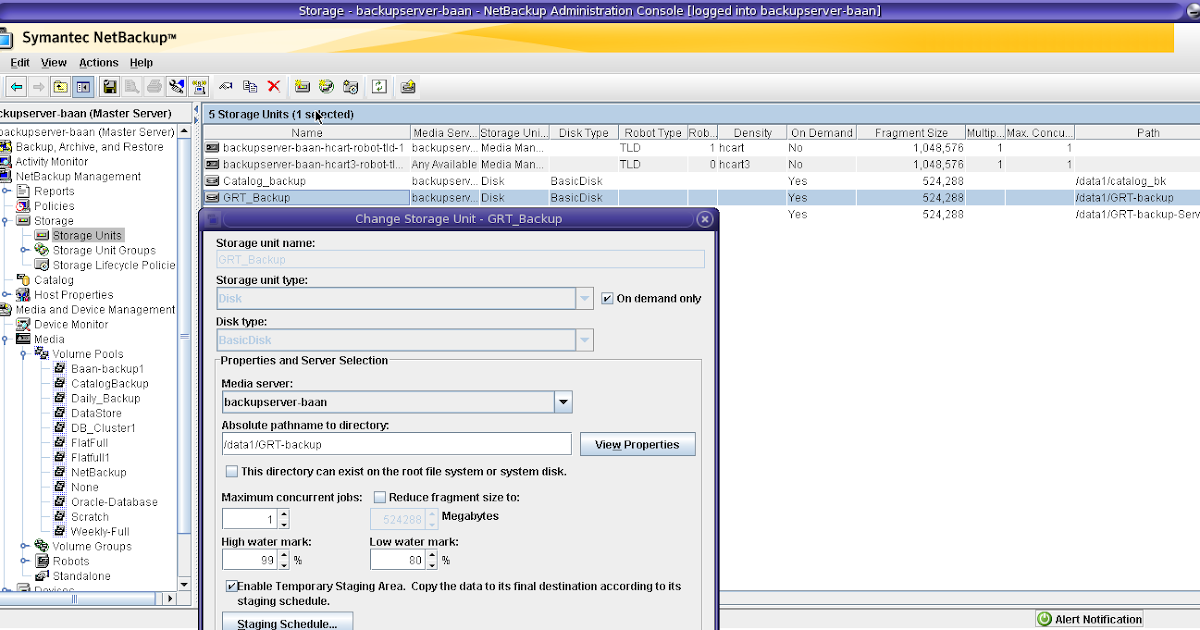This screenshot has height=630, width=1200.
Task: Close the Change Storage Unit dialog
Action: point(704,218)
